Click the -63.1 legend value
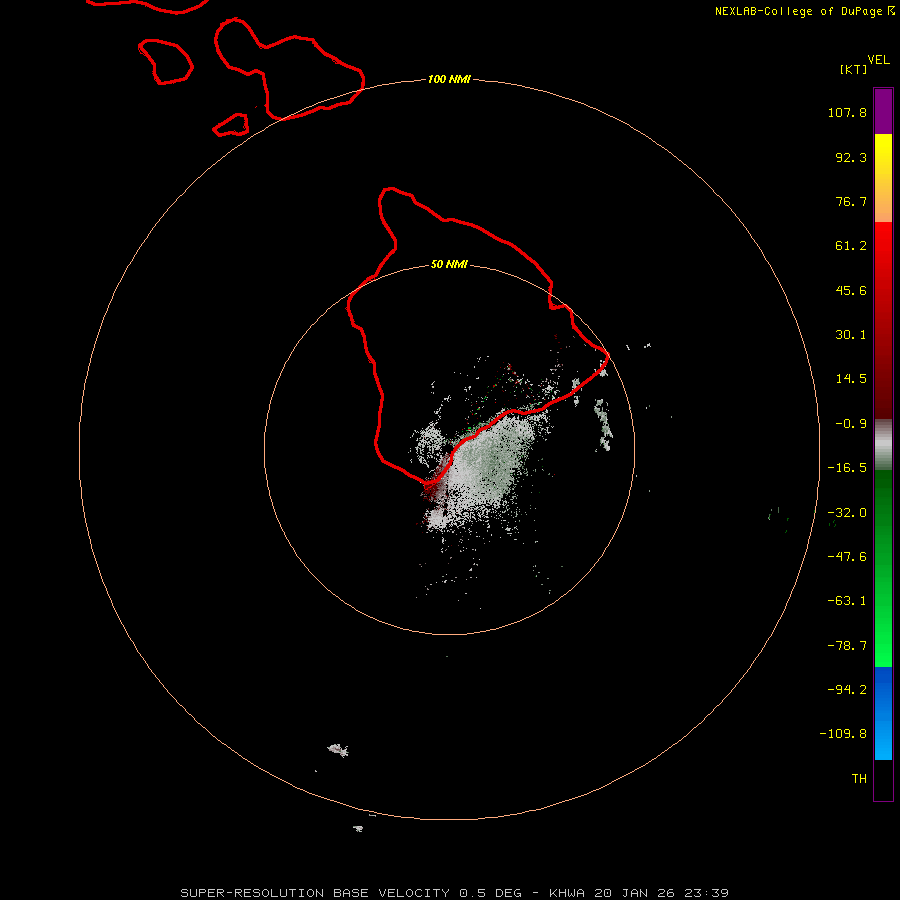 pyautogui.click(x=847, y=601)
